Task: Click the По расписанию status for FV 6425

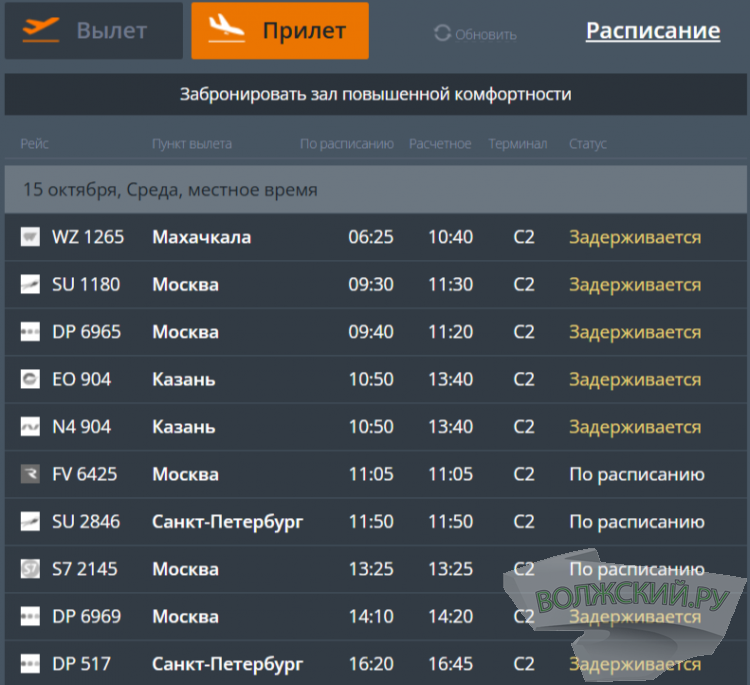Action: [x=637, y=474]
